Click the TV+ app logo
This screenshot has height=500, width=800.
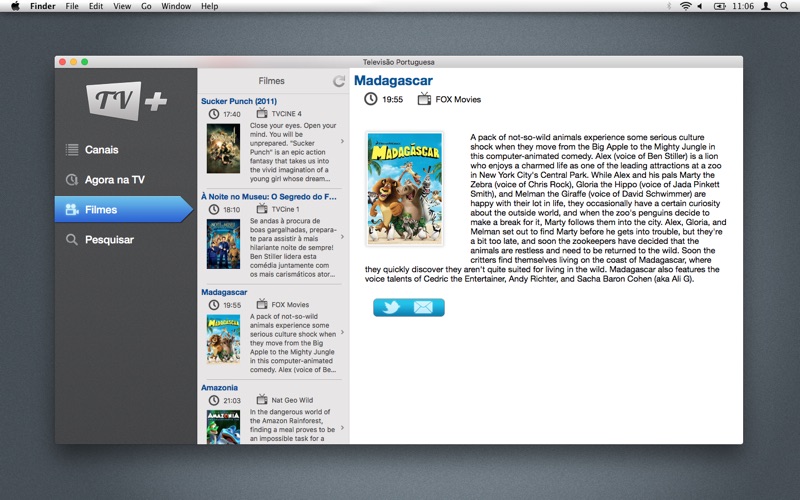pos(127,101)
